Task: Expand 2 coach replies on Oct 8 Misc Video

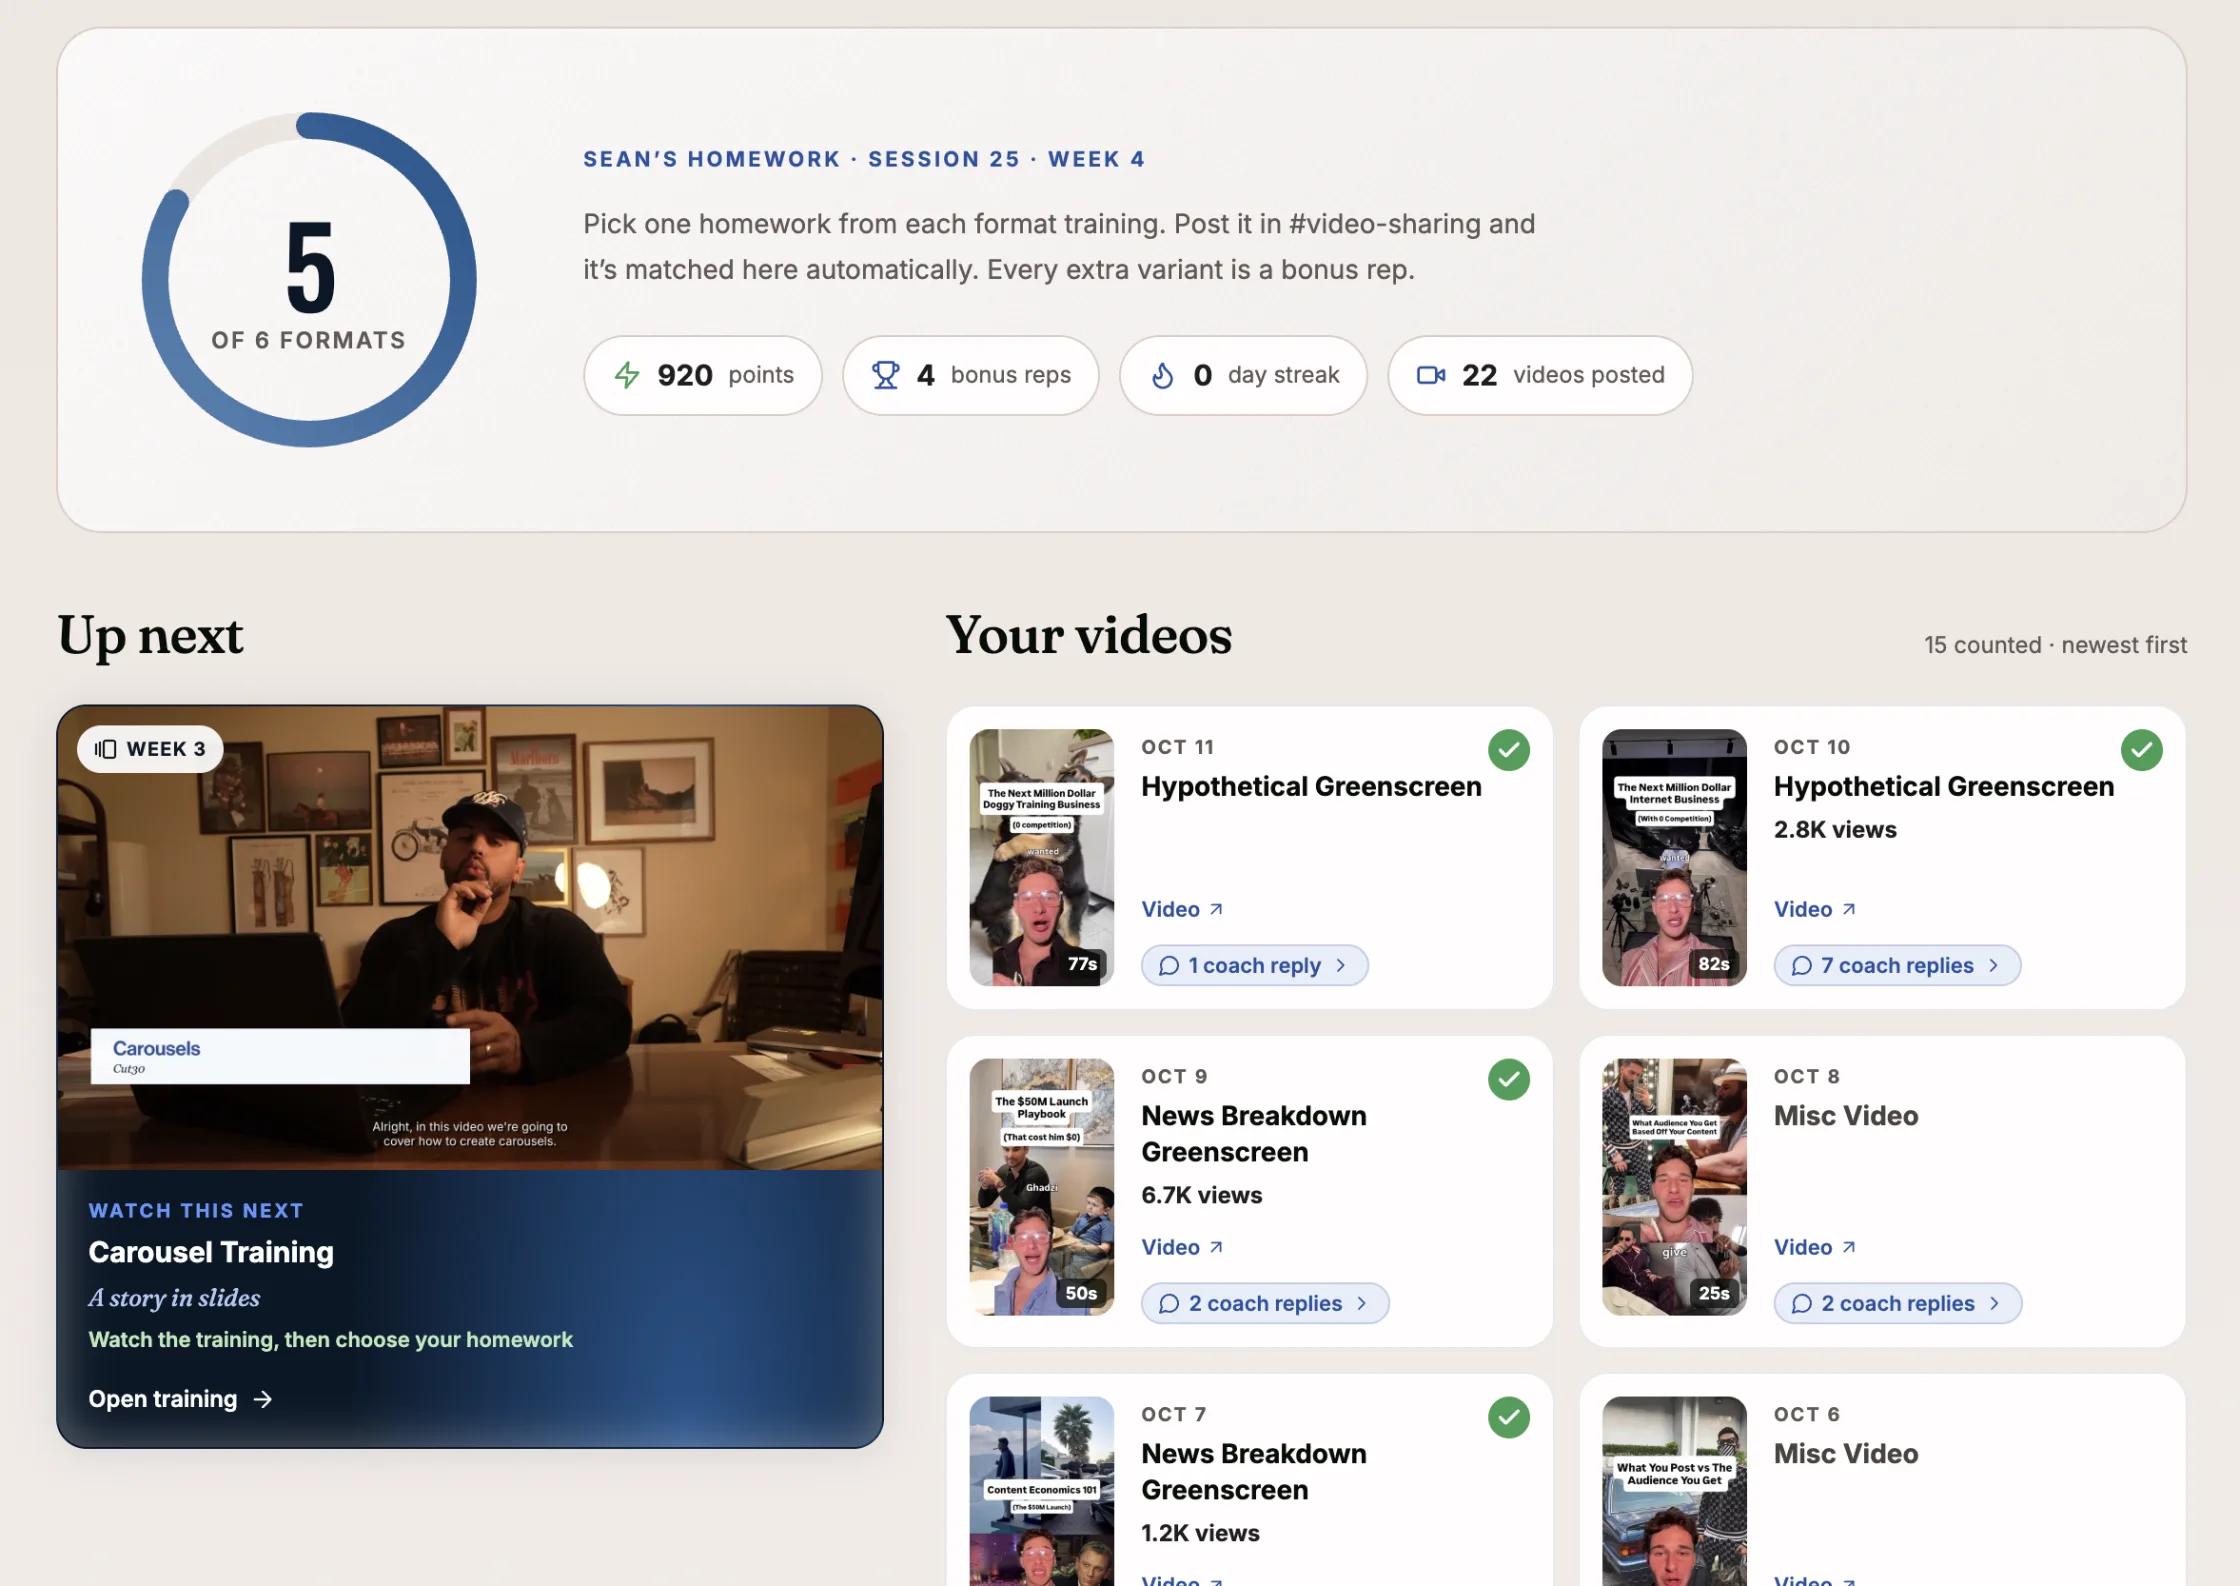Action: [x=1897, y=1303]
